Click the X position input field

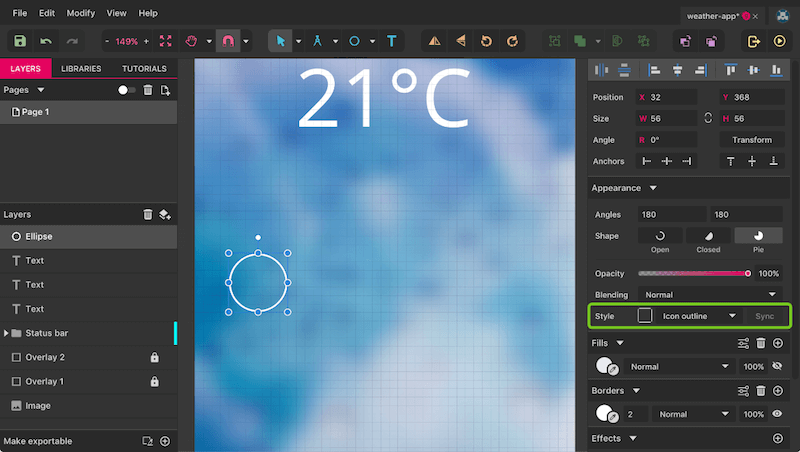(670, 97)
